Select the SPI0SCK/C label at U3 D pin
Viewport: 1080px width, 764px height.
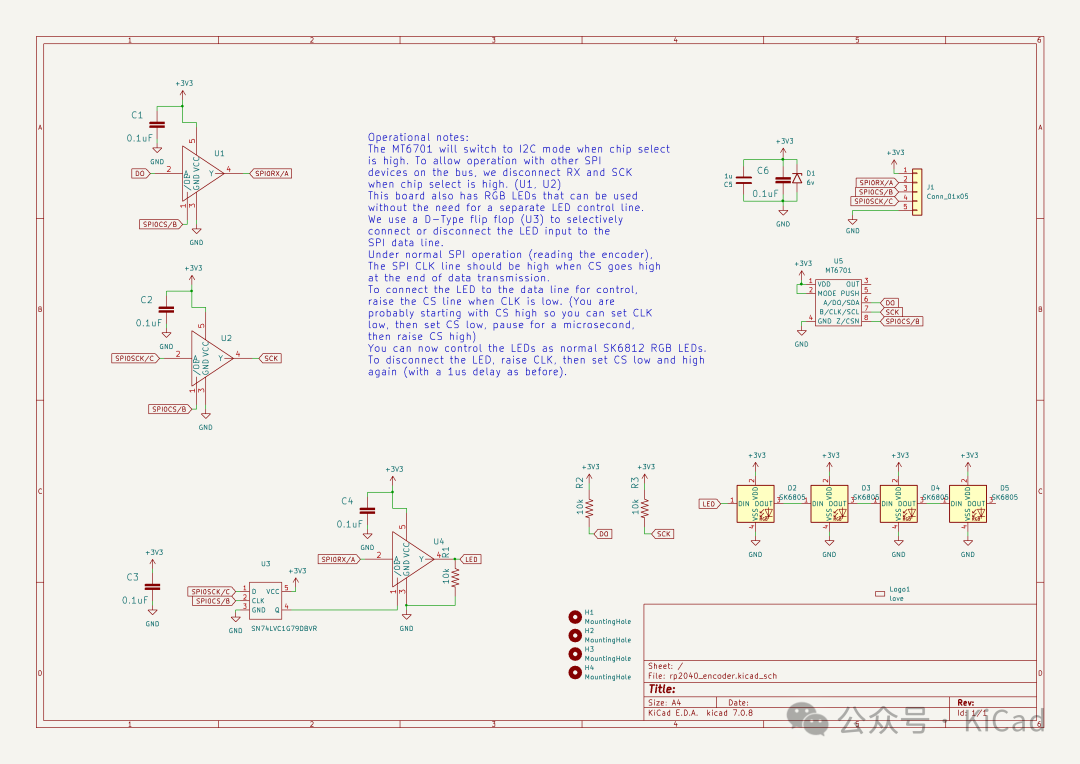(x=211, y=592)
